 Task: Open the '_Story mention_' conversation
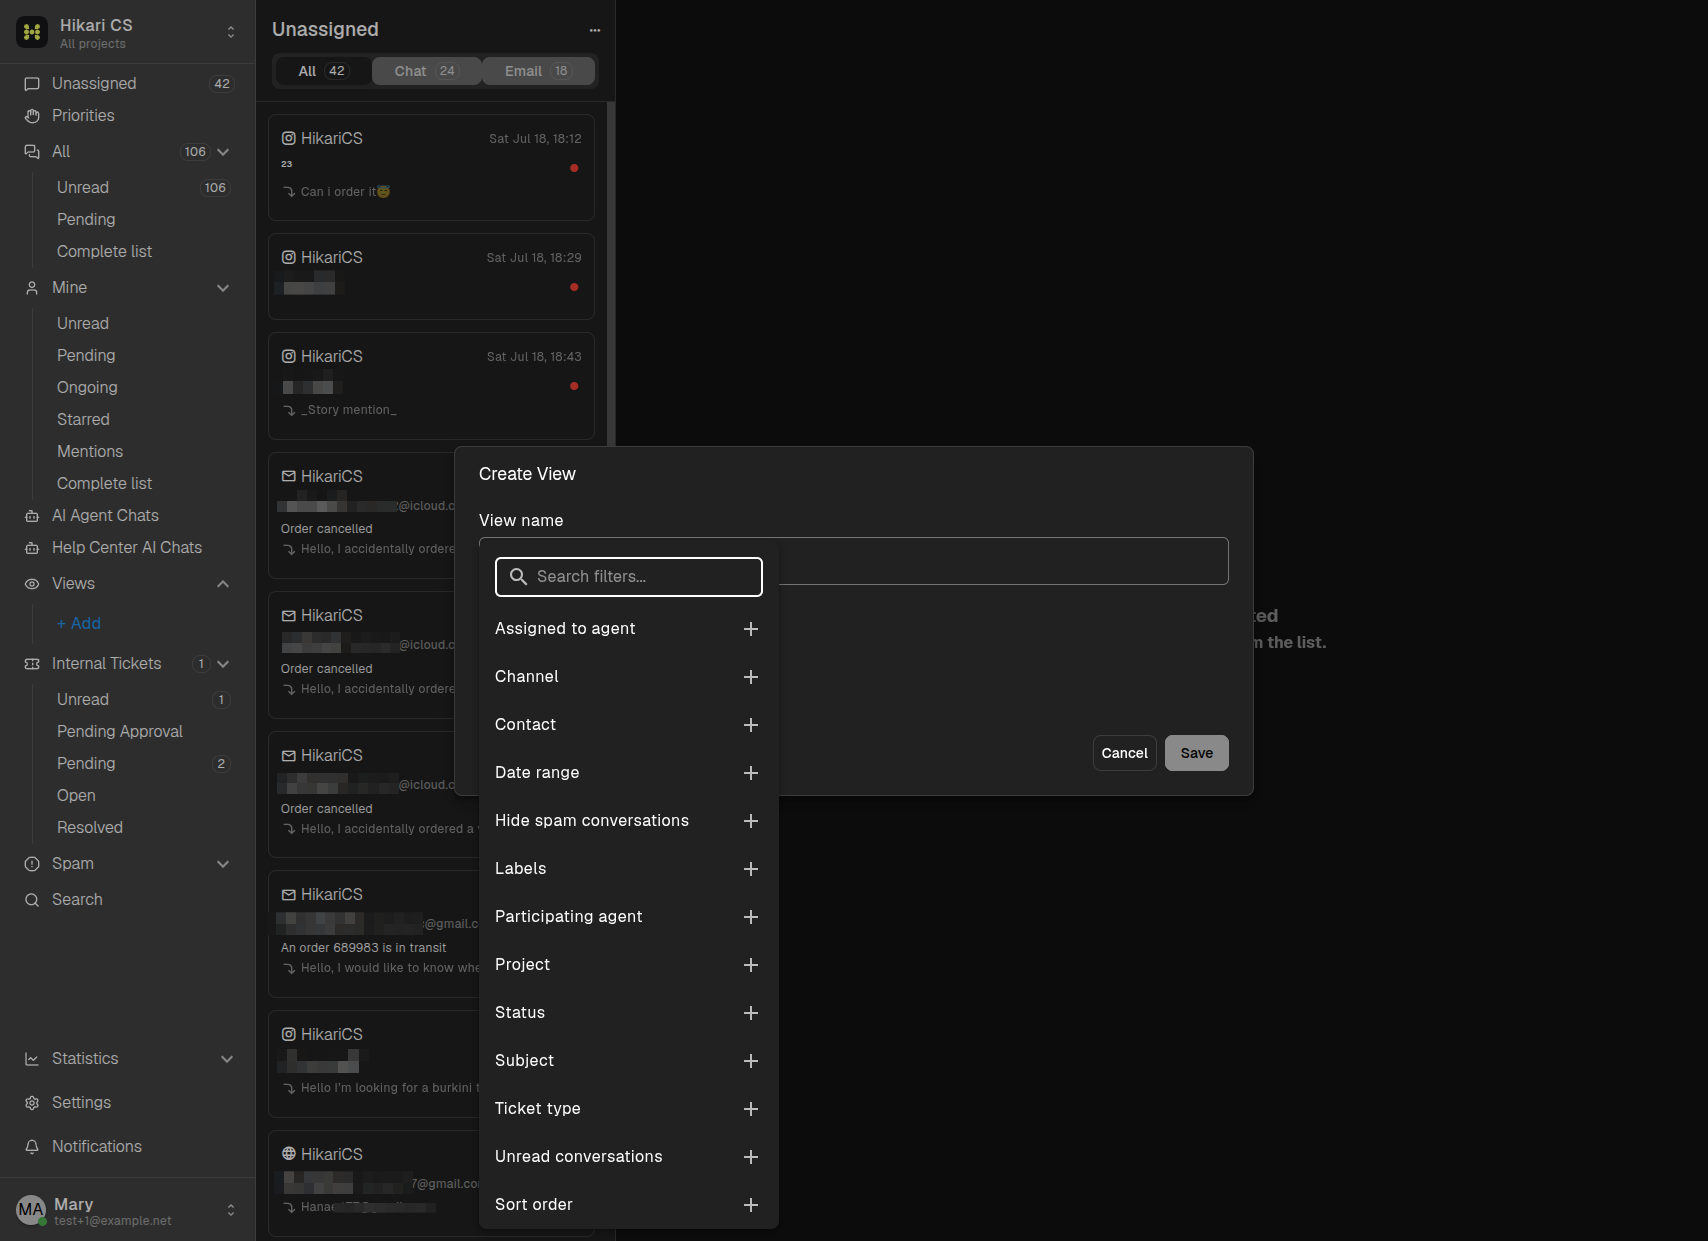pyautogui.click(x=431, y=386)
